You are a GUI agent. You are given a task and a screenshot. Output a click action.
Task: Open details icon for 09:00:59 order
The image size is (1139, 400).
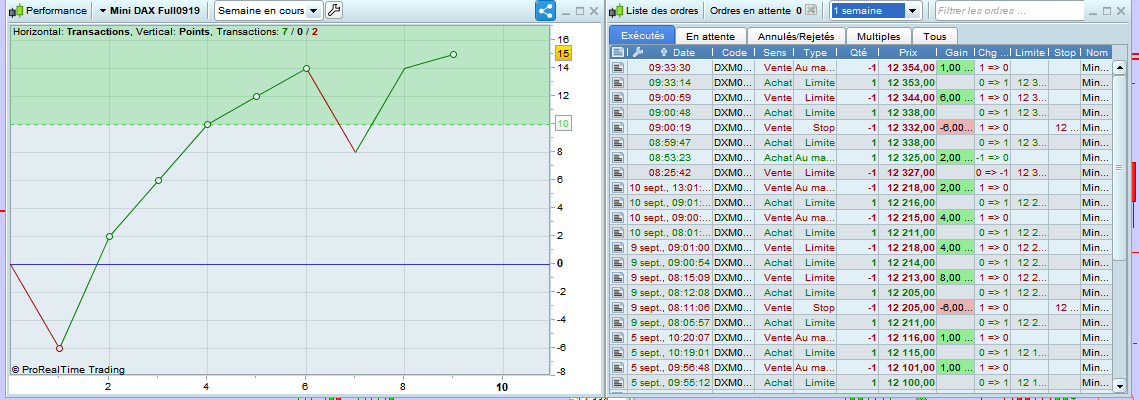pyautogui.click(x=618, y=97)
